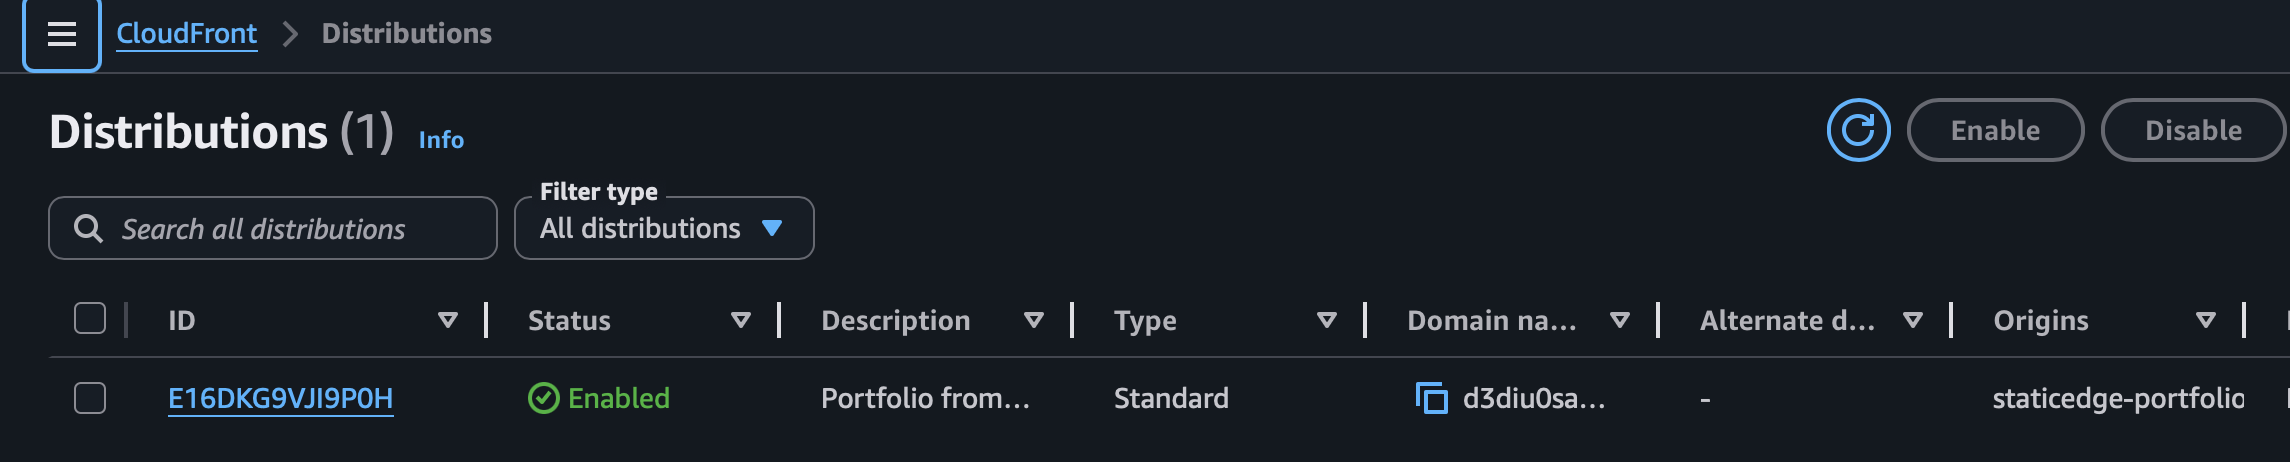Click the search magnifier icon
The height and width of the screenshot is (462, 2290).
pyautogui.click(x=88, y=229)
